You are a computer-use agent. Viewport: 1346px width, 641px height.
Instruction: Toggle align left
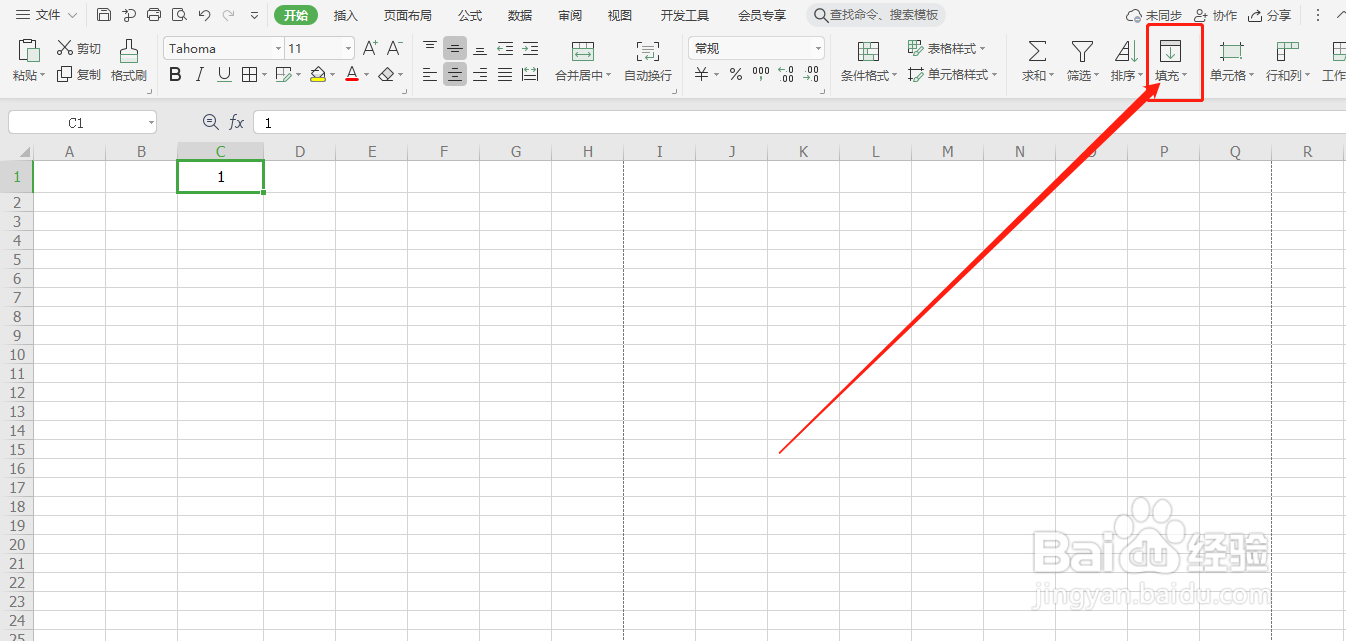coord(430,74)
